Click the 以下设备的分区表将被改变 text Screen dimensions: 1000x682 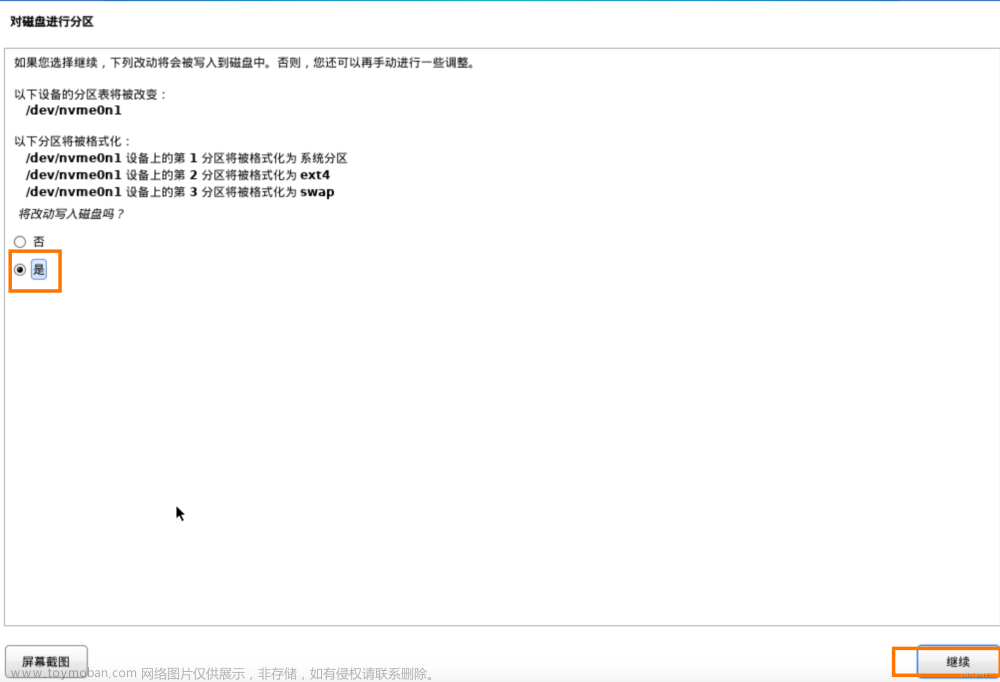click(x=91, y=94)
